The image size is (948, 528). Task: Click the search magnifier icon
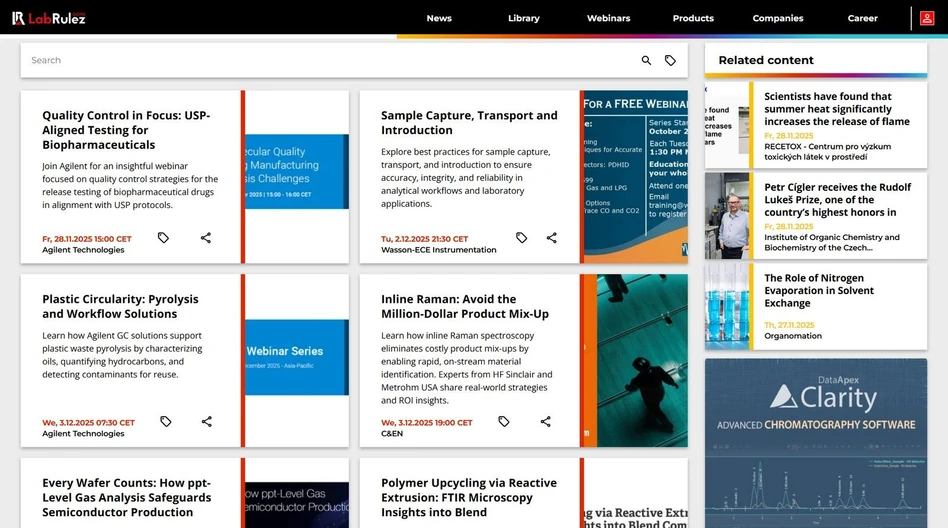646,61
